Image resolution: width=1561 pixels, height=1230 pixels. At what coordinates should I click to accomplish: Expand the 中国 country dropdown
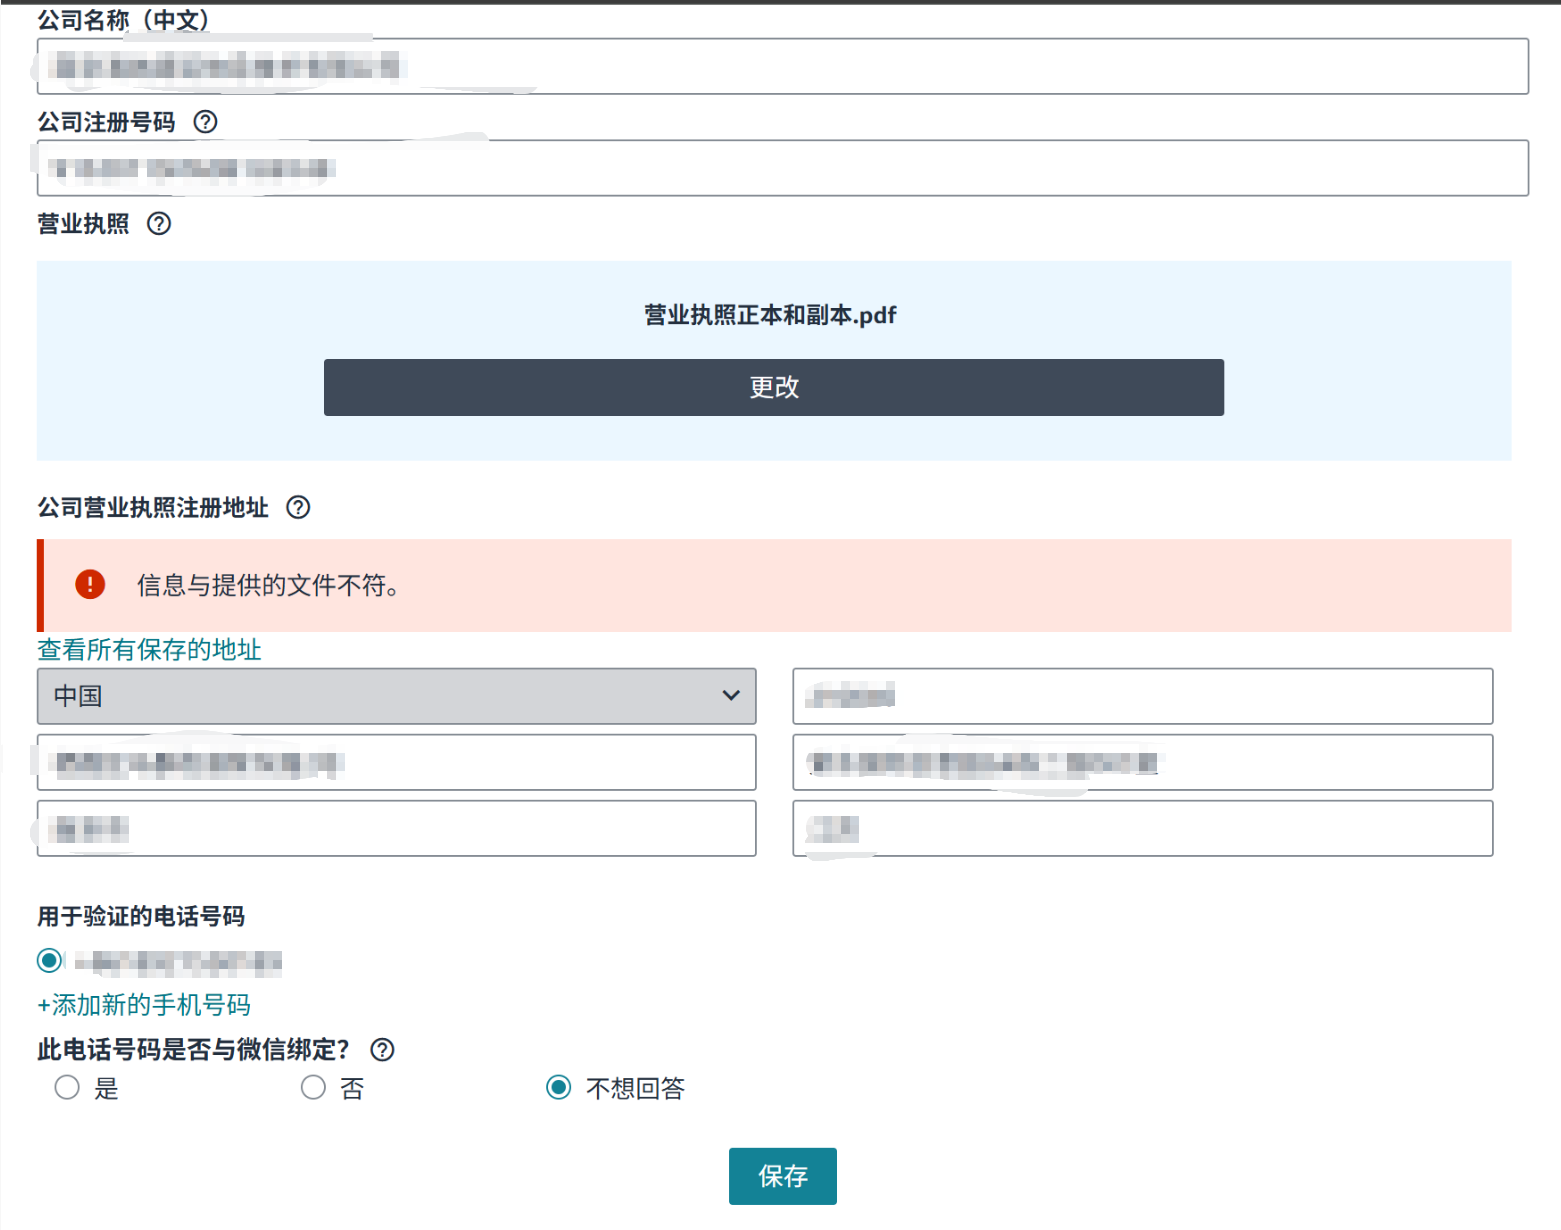click(396, 696)
